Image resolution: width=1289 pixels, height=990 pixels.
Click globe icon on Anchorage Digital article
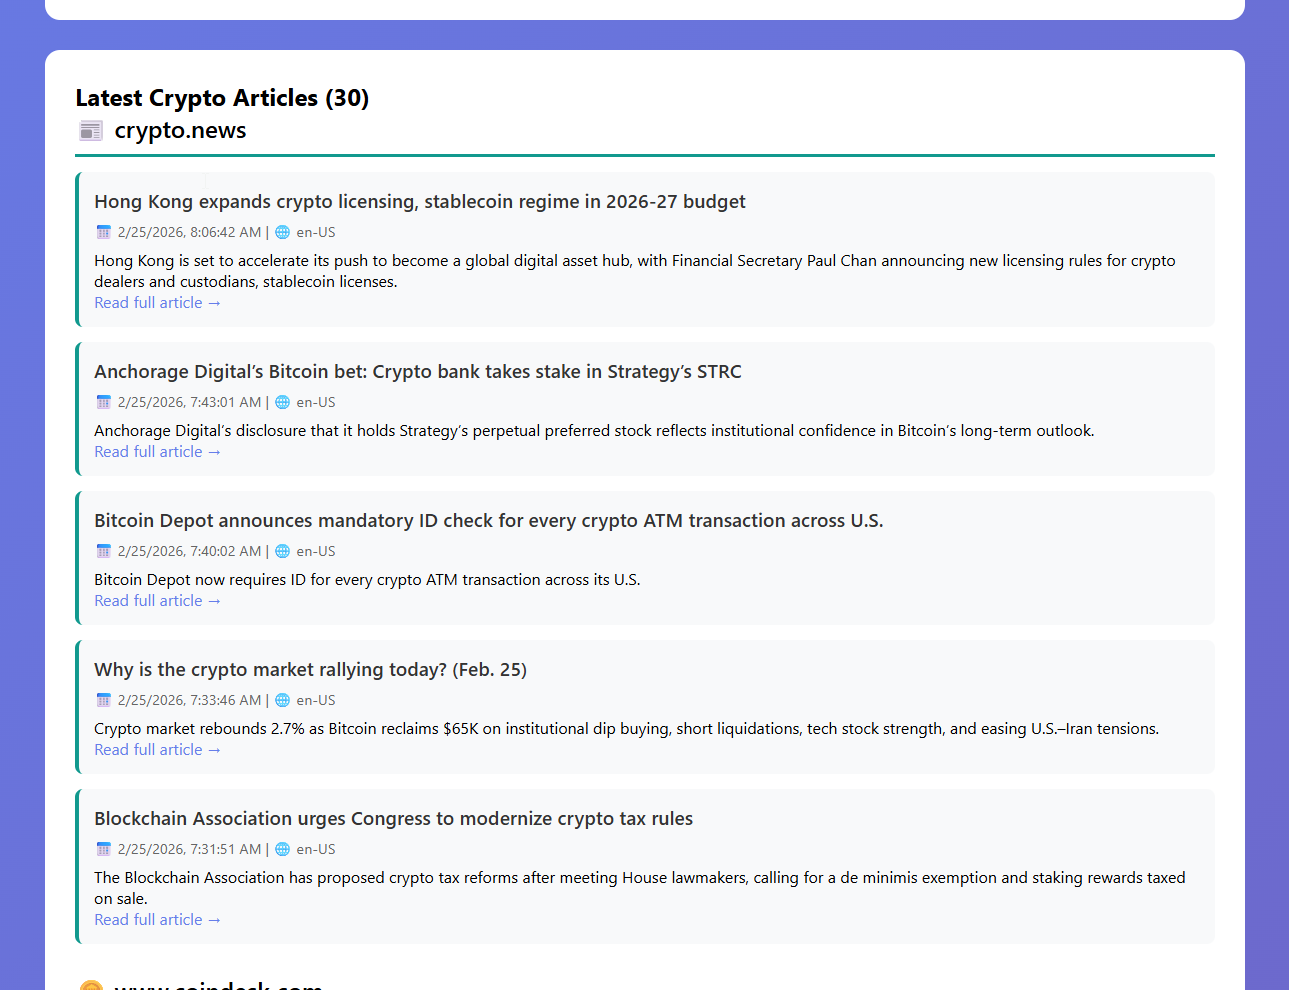(283, 402)
